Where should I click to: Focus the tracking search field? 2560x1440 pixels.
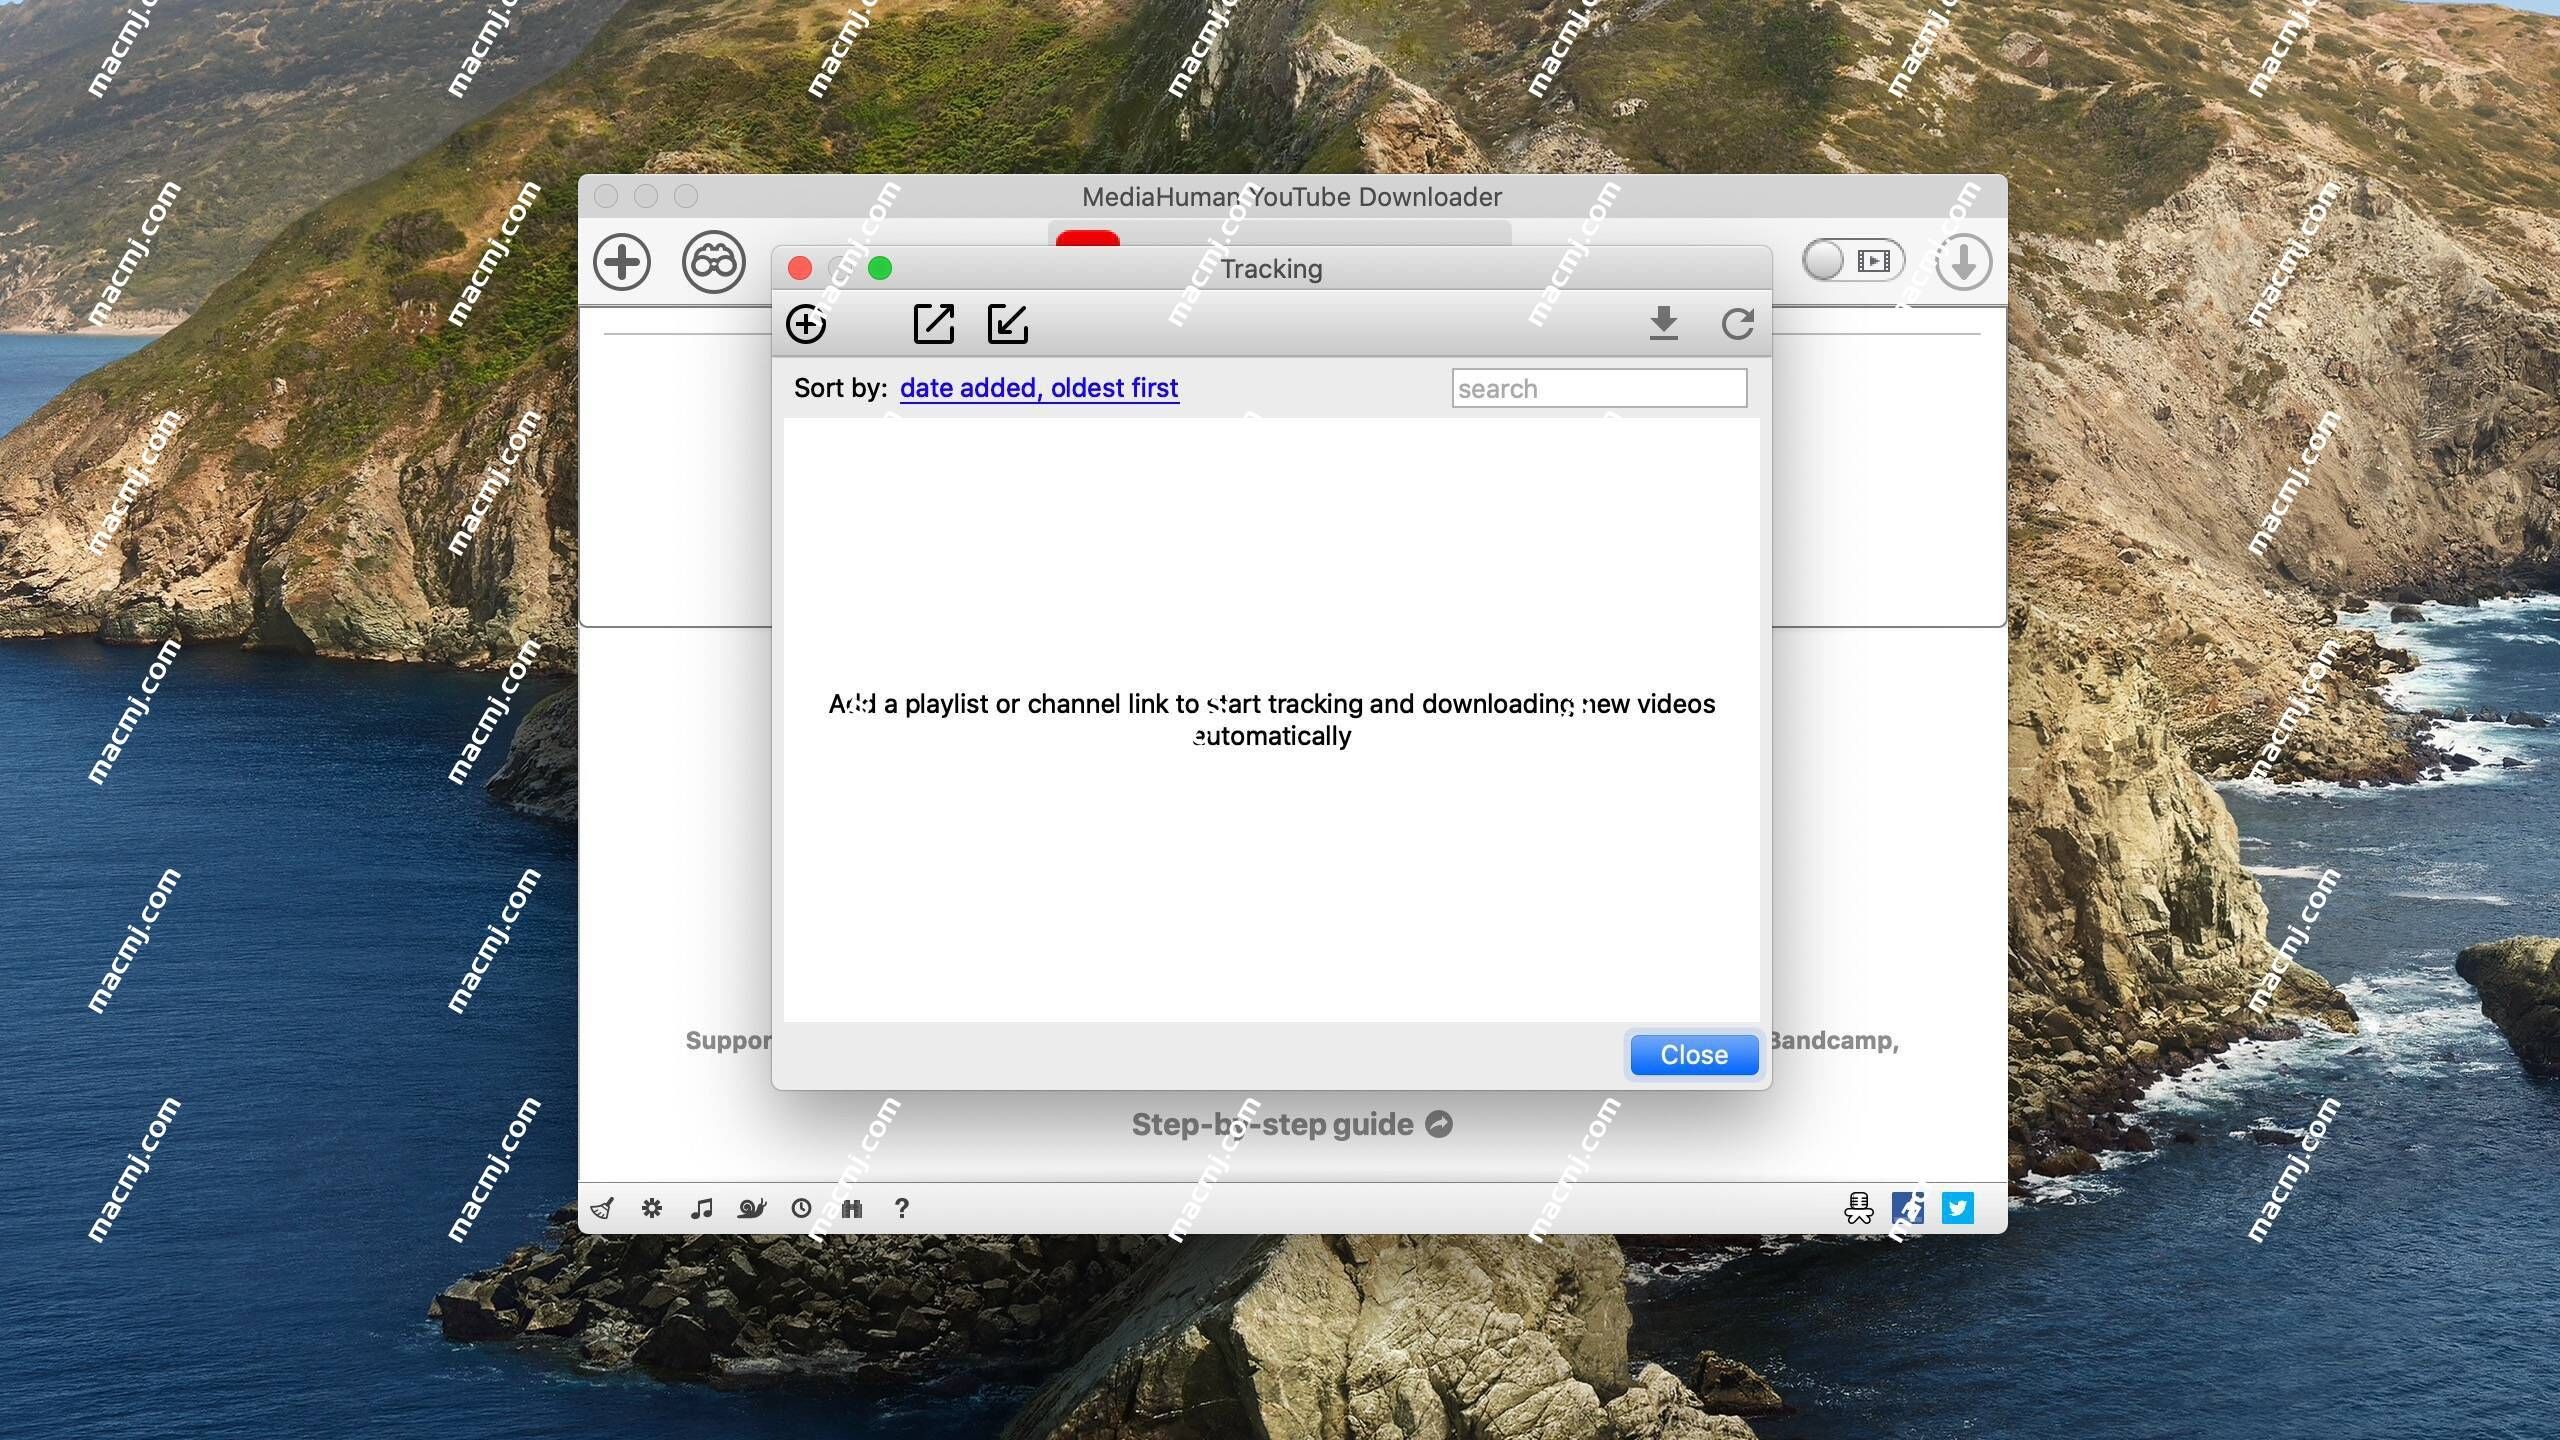click(x=1599, y=388)
